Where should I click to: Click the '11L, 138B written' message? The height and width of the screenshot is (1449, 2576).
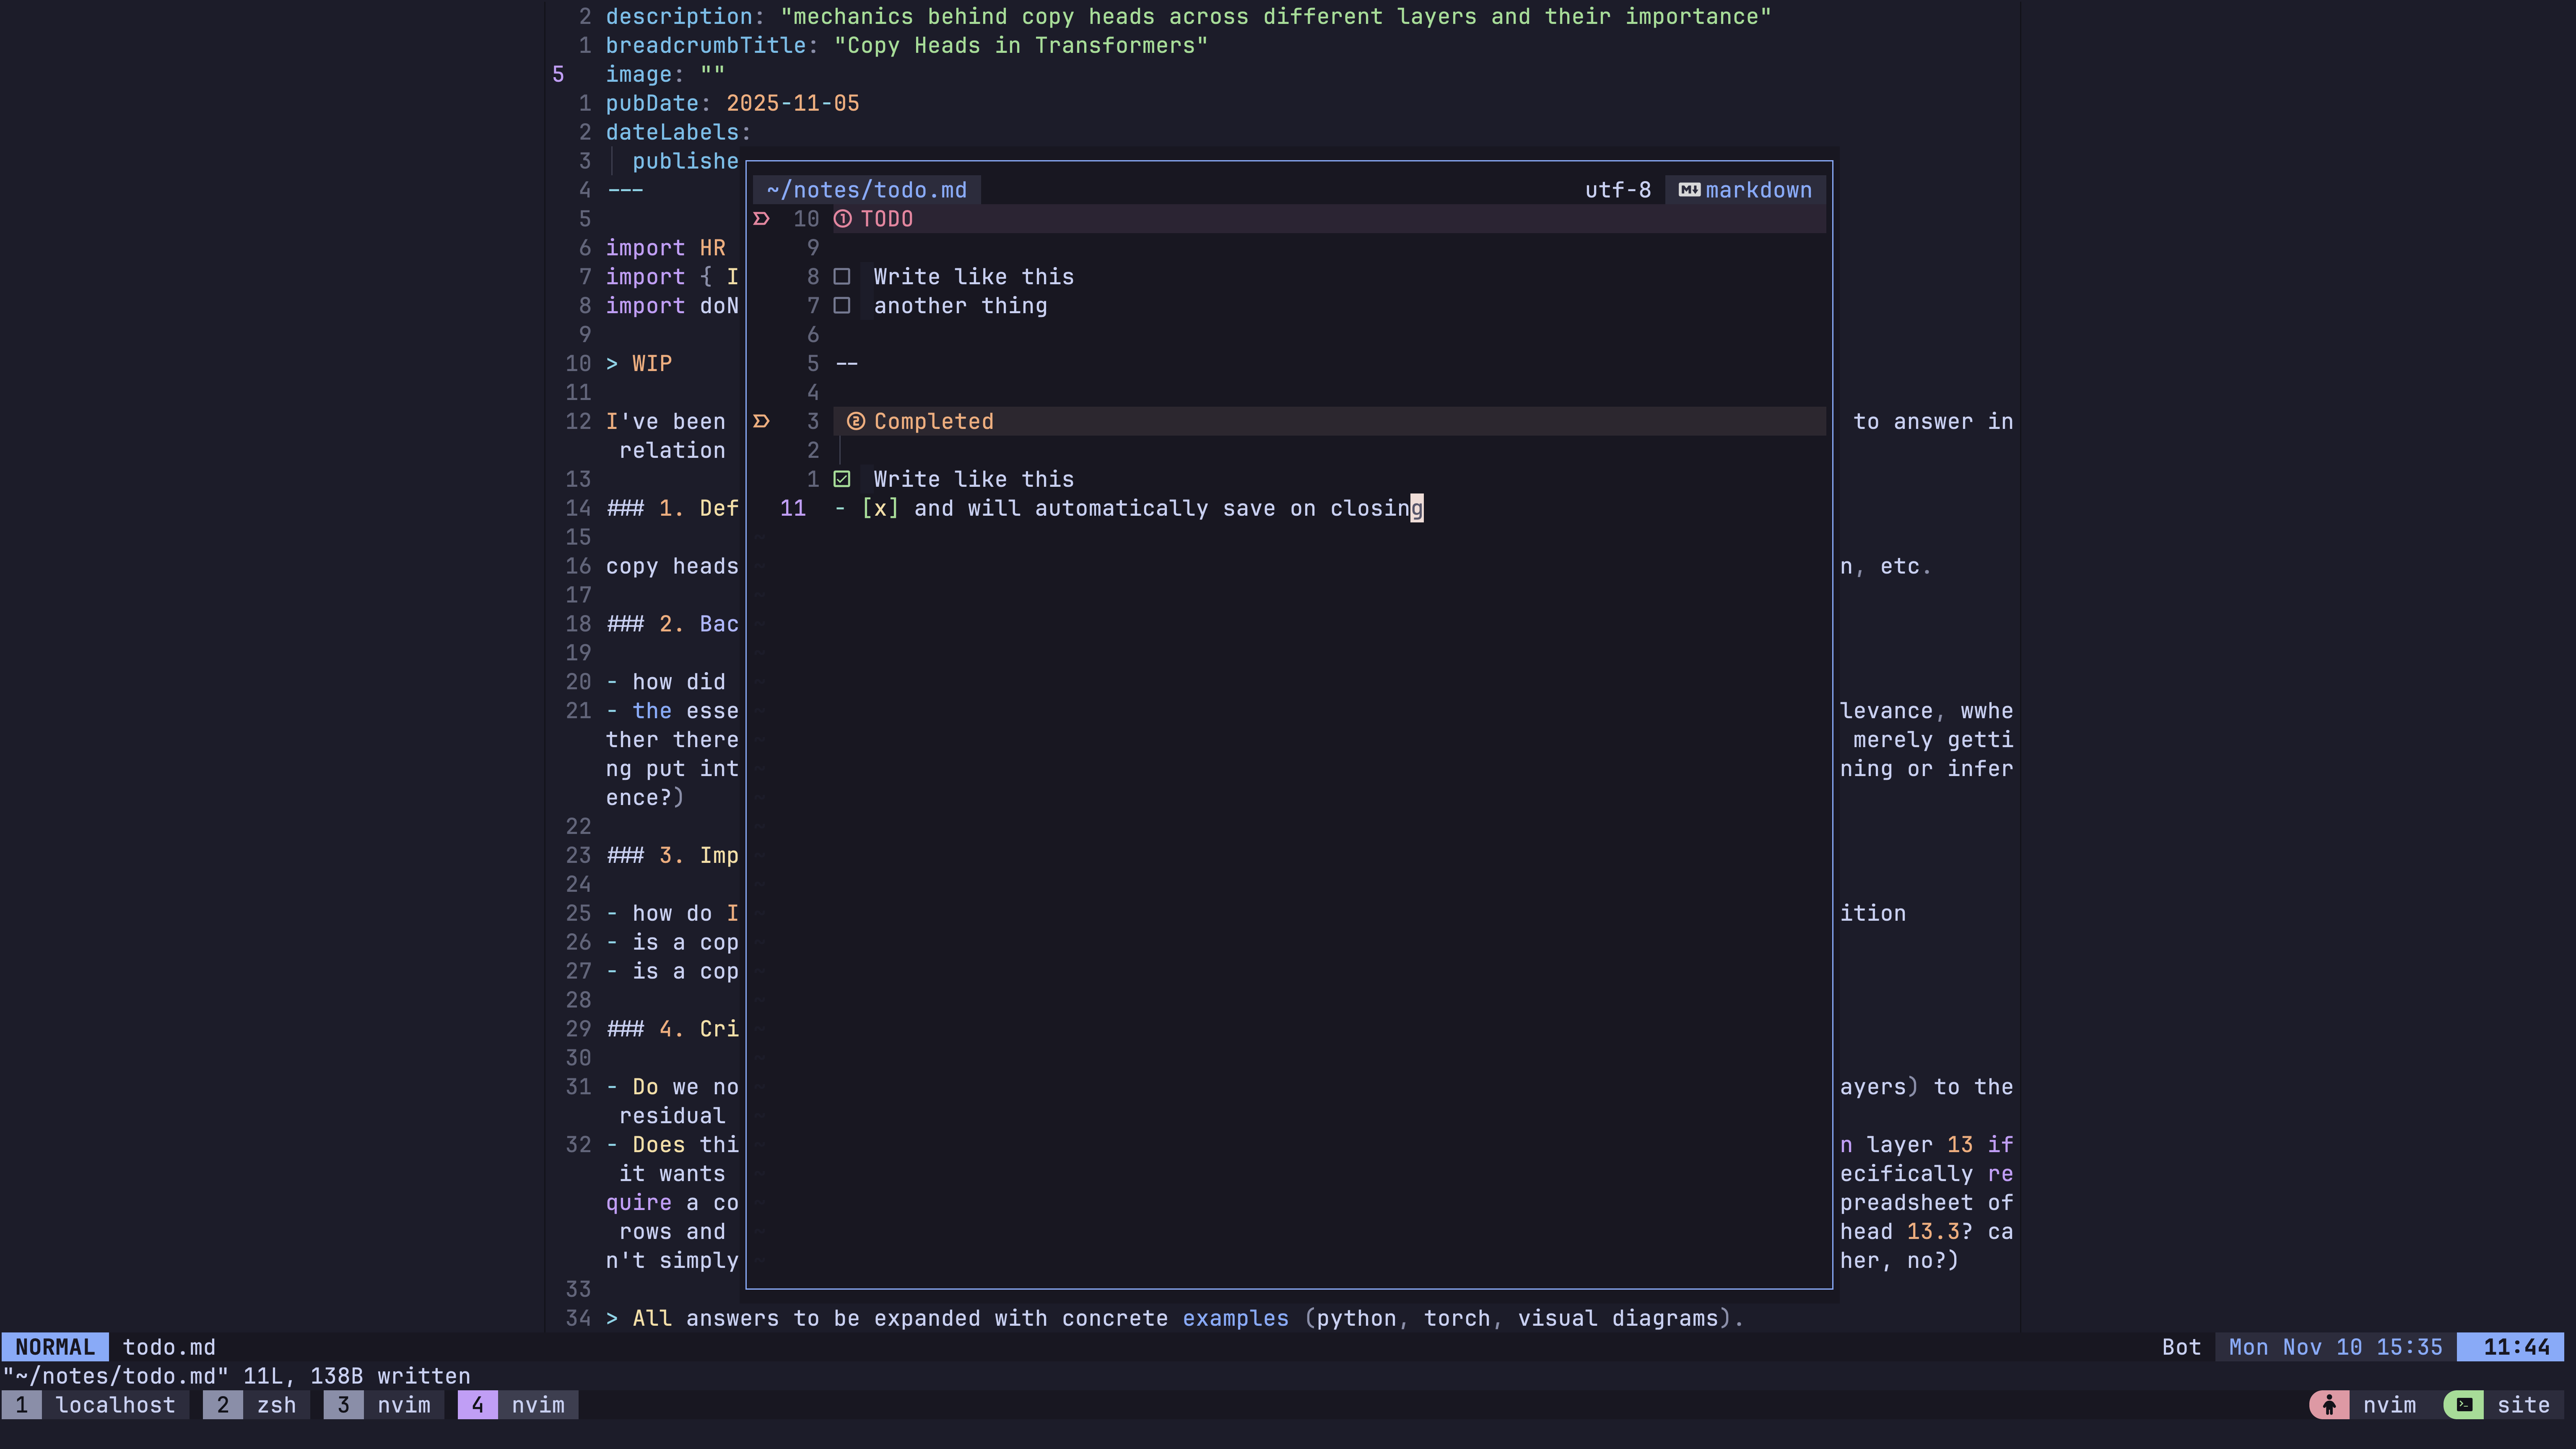pyautogui.click(x=357, y=1376)
